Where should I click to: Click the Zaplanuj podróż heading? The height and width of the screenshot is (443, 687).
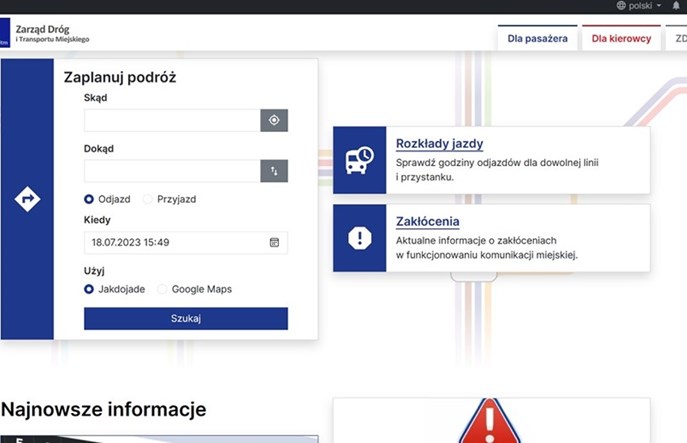click(x=120, y=77)
